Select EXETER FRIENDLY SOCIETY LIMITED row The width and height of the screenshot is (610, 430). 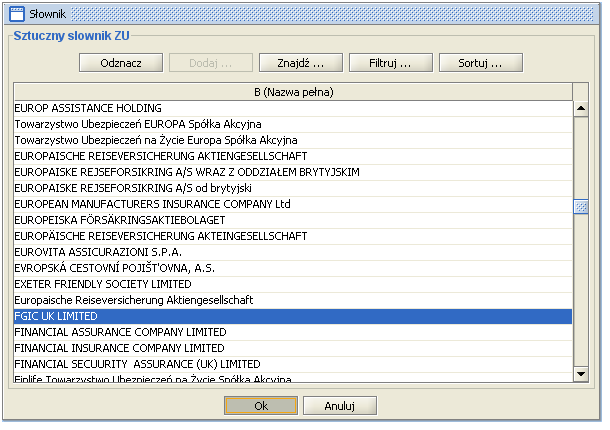[293, 284]
